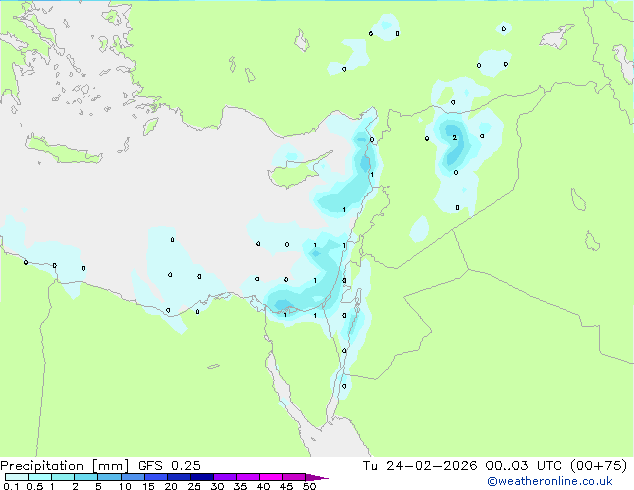
Task: Click the "10" legend scale label
Action: coord(125,486)
